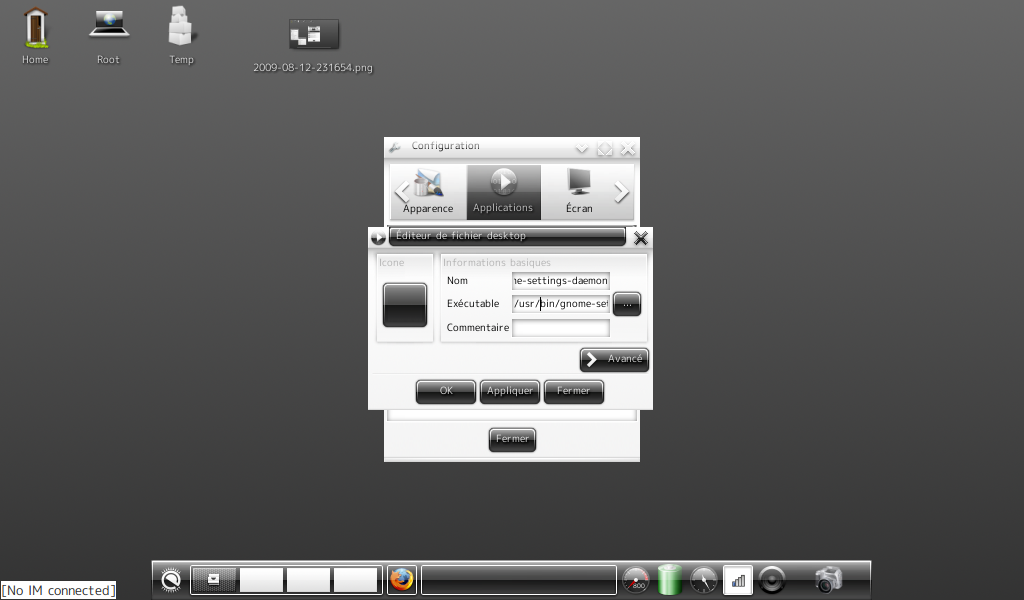Screen dimensions: 1024x600
Task: Open the Root desktop icon
Action: tap(108, 26)
